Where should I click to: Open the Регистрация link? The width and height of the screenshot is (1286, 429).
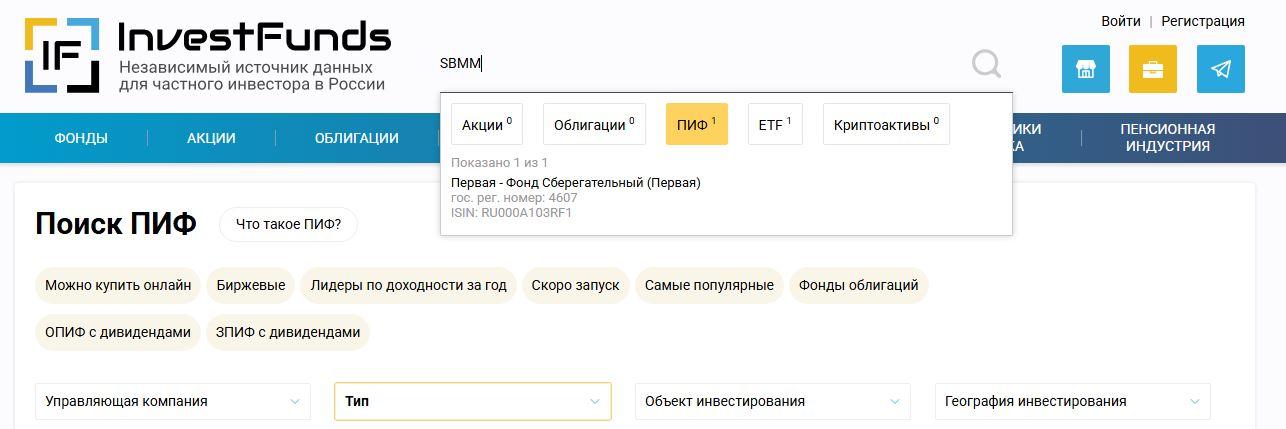coord(1202,21)
